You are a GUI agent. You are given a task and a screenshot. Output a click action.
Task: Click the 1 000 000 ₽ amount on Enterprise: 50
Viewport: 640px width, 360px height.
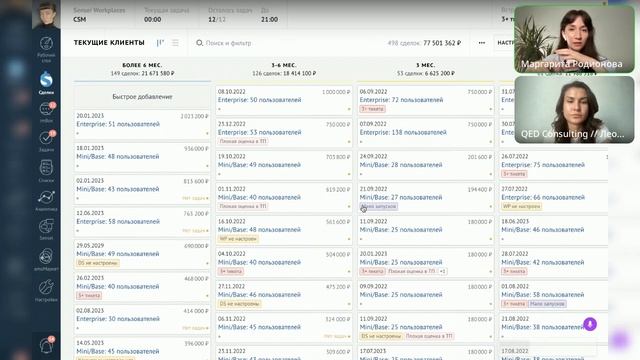(336, 92)
